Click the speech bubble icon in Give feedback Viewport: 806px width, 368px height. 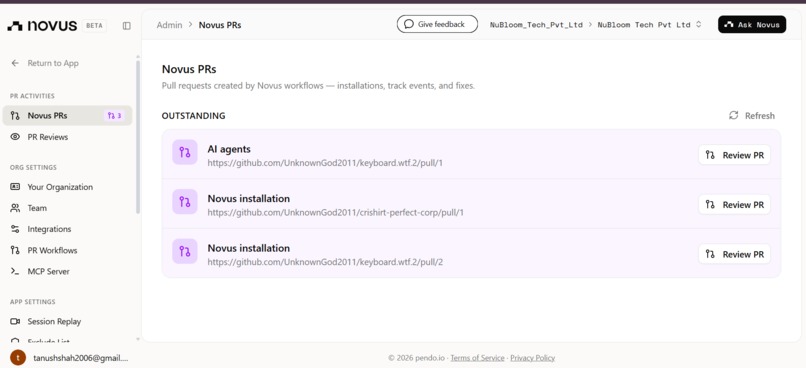click(409, 24)
